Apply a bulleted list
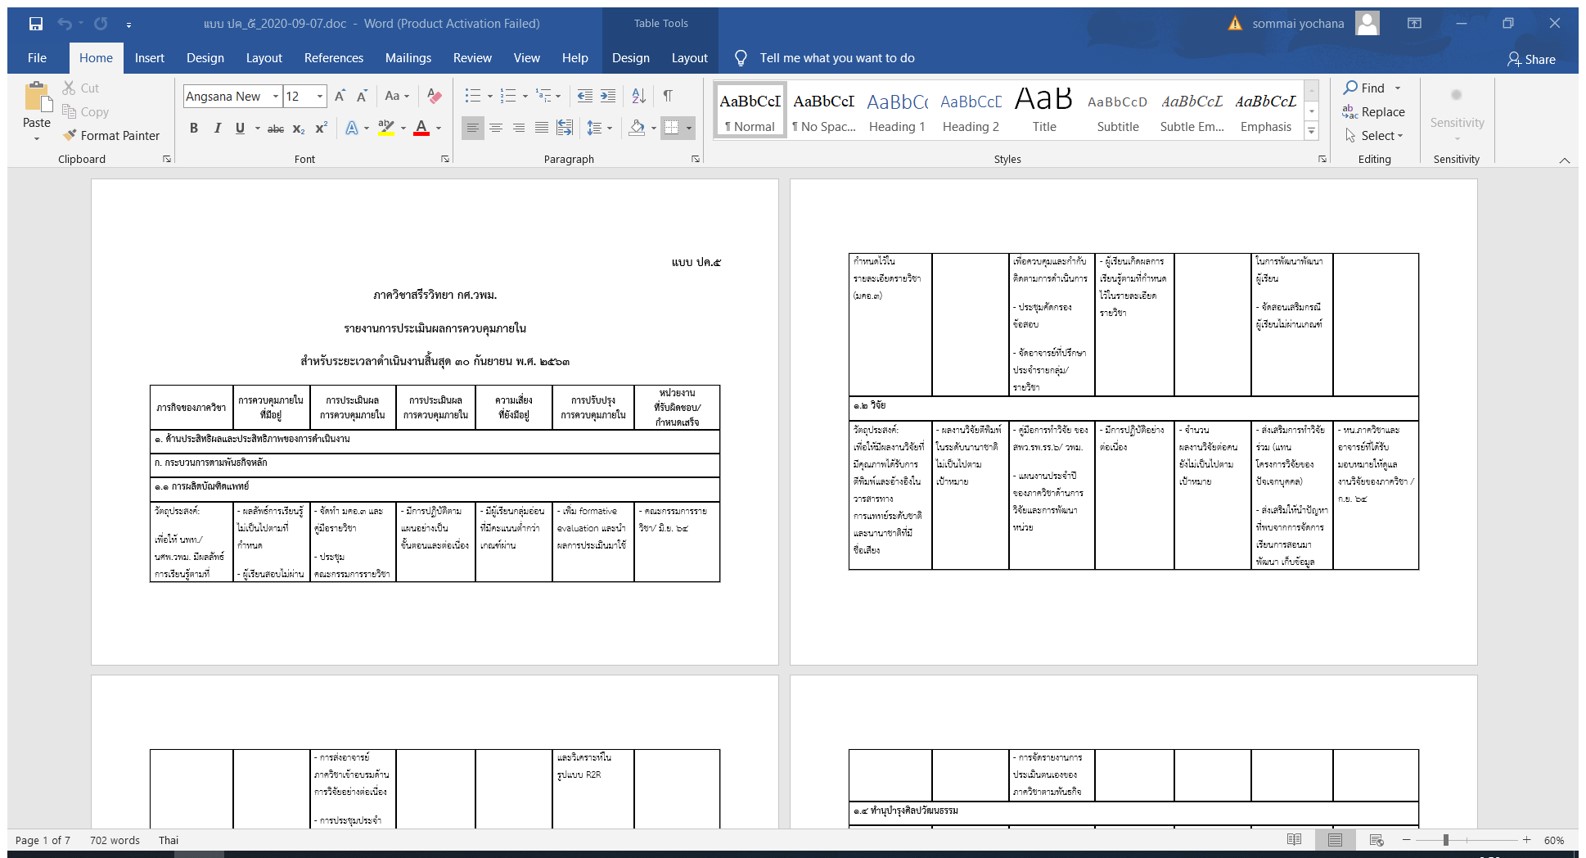 click(x=472, y=96)
